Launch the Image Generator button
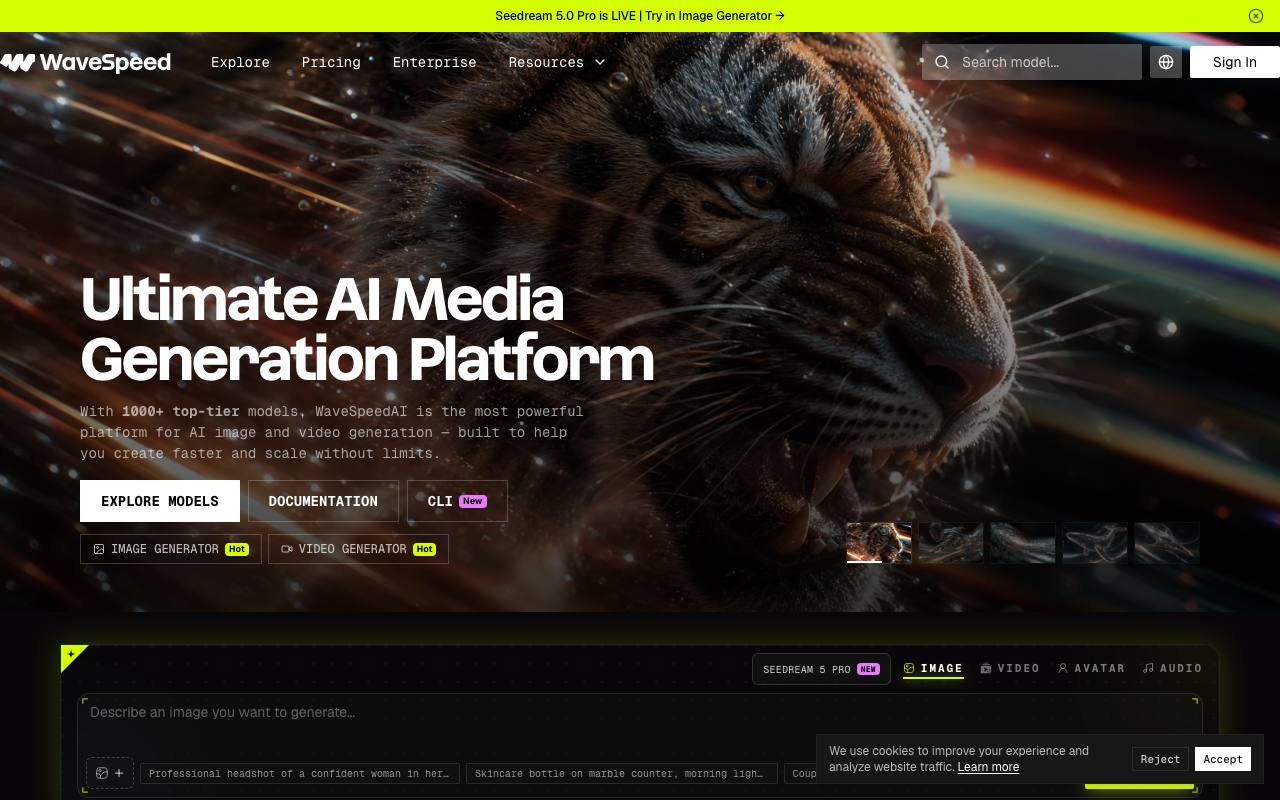This screenshot has width=1280, height=800. point(171,549)
